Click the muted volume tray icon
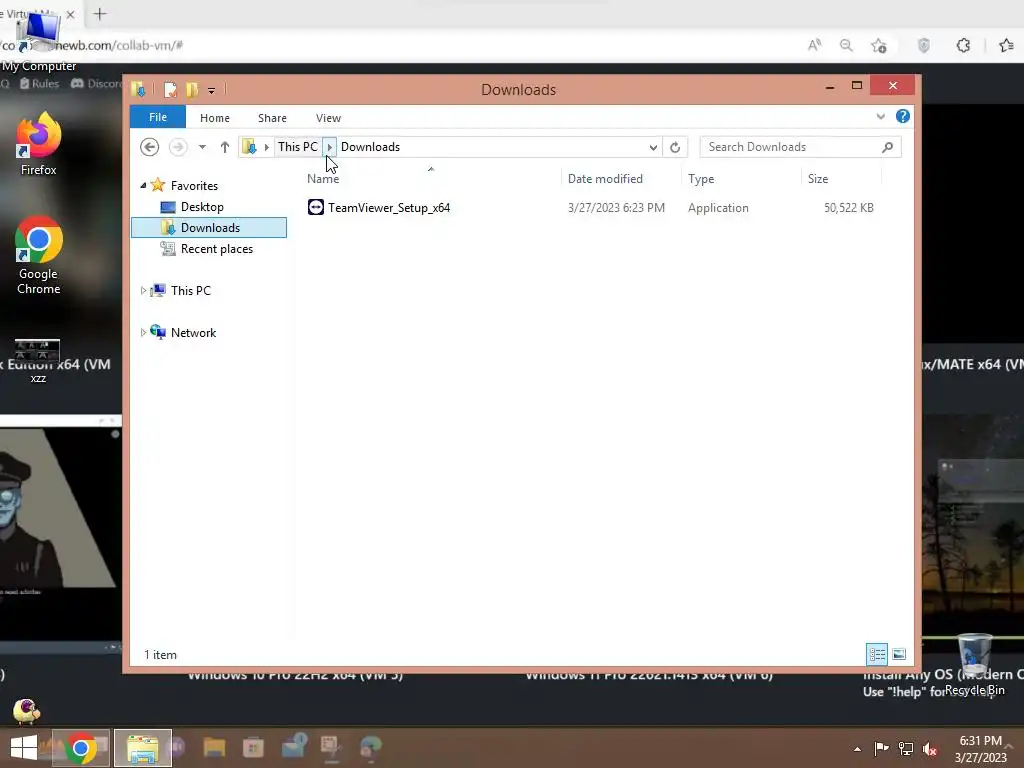Screen dimensions: 1024x768 tap(930, 749)
